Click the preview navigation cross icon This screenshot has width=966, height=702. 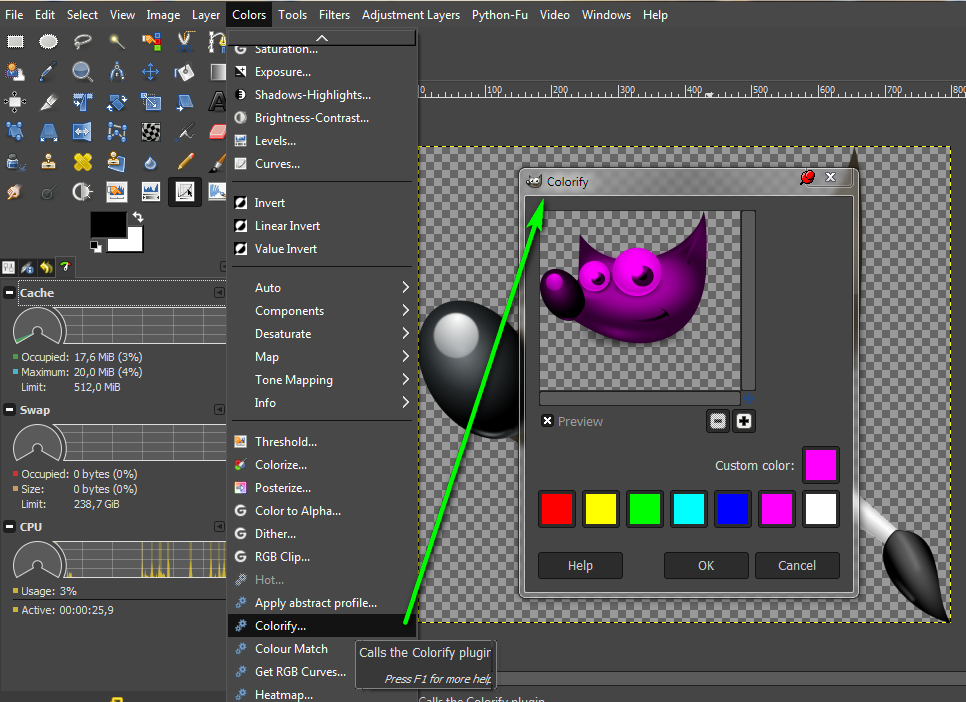click(748, 398)
